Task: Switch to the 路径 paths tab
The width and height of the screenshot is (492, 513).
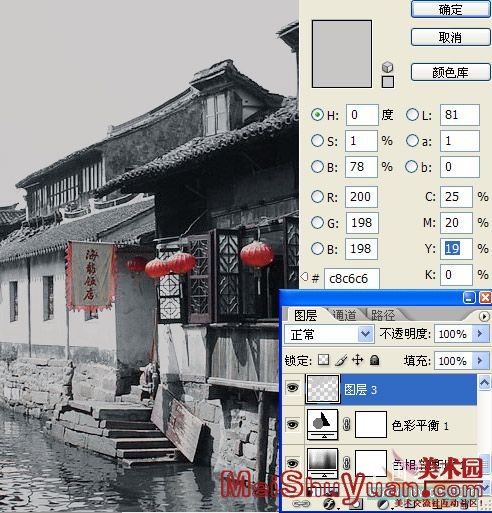Action: click(x=383, y=315)
